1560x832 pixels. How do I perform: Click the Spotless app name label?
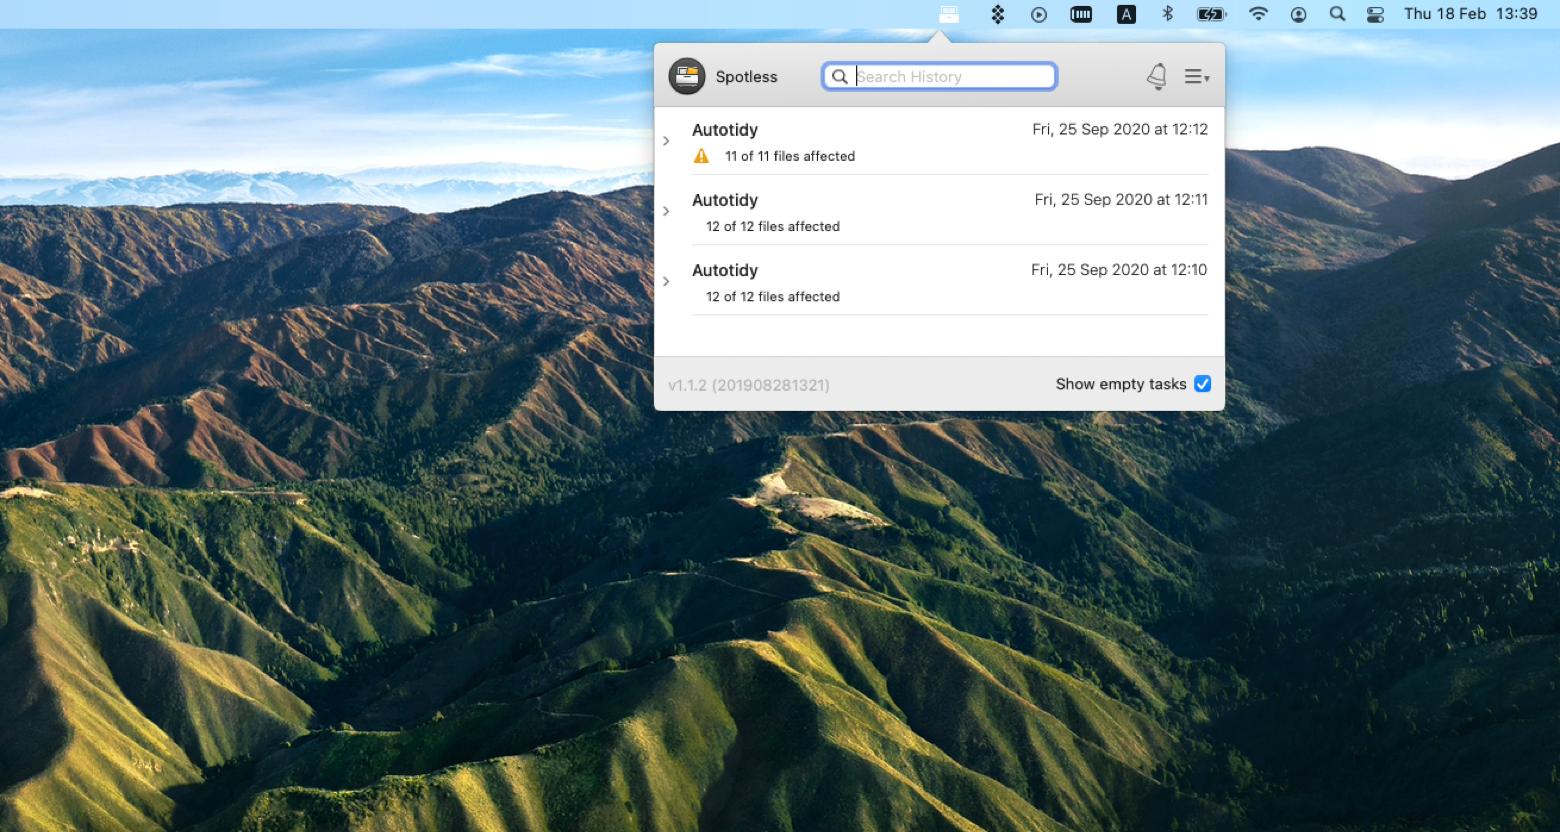(x=746, y=76)
